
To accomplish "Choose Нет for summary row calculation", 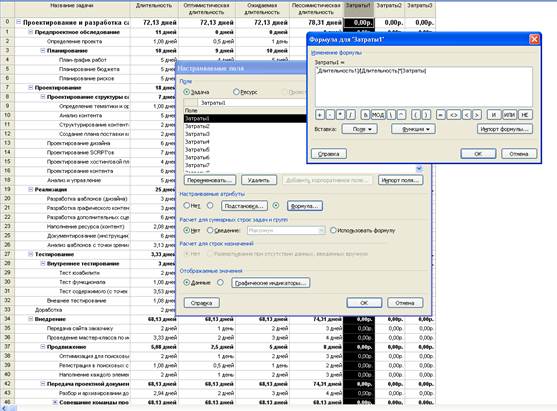I will (186, 230).
